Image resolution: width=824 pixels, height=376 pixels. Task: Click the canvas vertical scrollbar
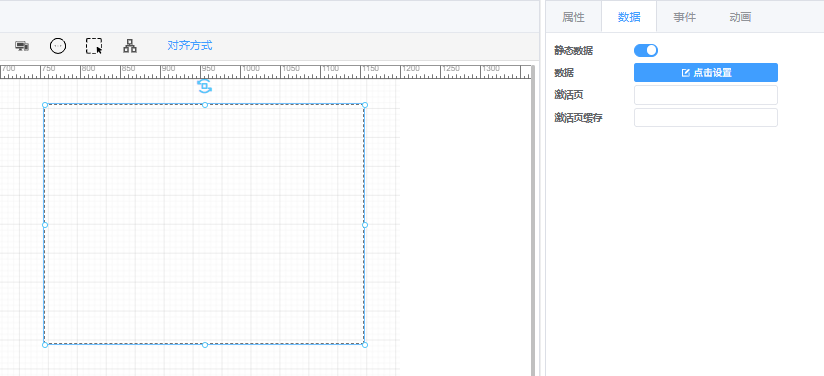pos(533,221)
